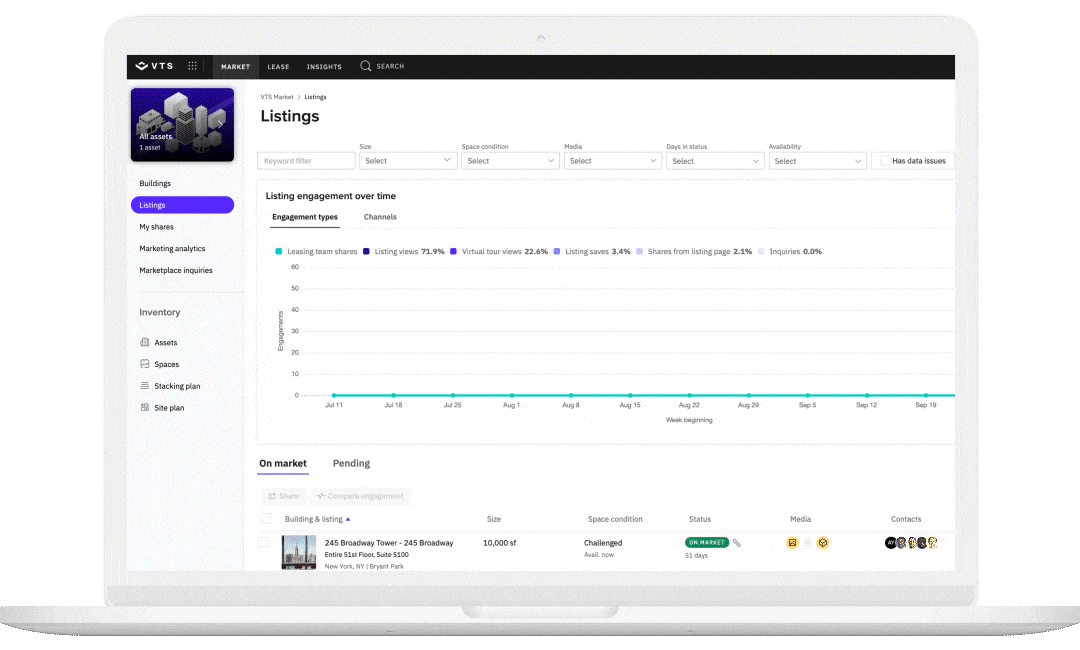Click the last contact avatar in row
1080x650 pixels.
pos(933,543)
